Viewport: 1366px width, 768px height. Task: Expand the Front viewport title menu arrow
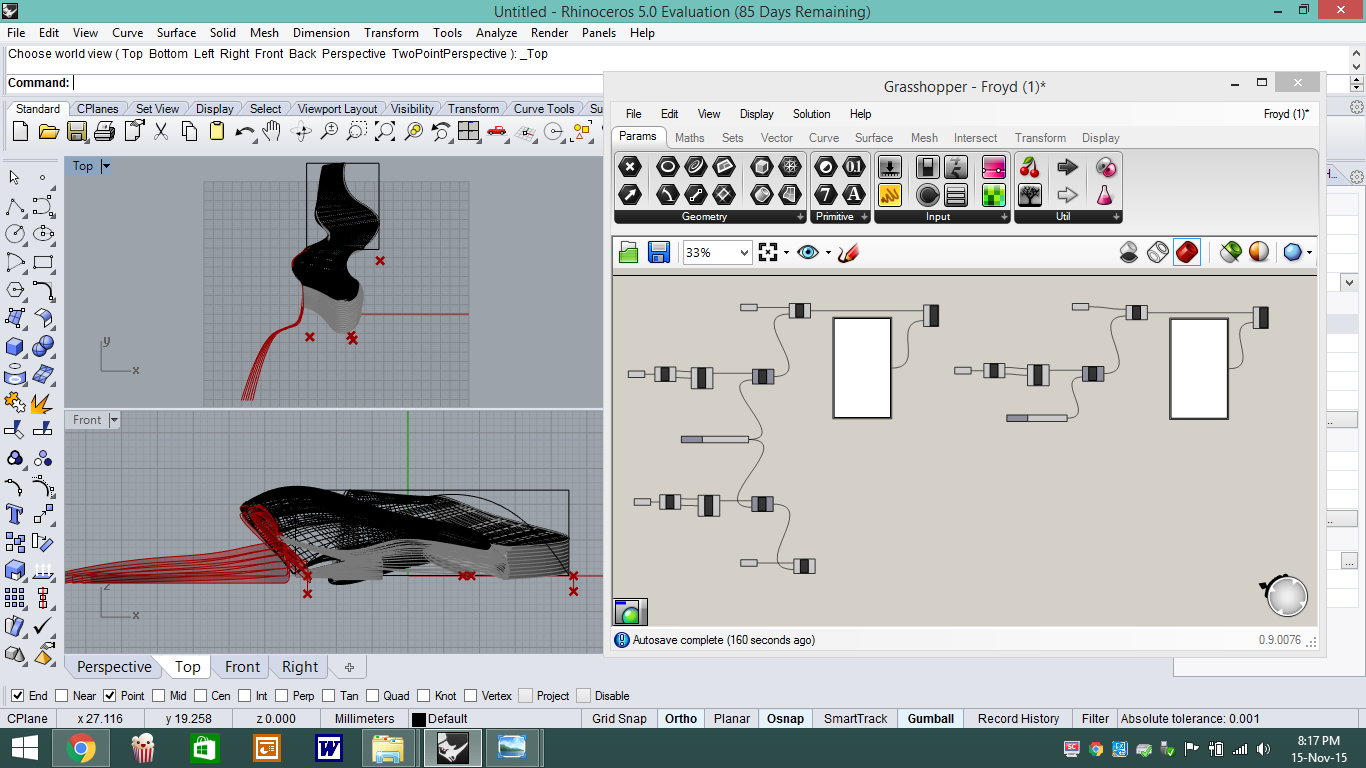pos(114,420)
